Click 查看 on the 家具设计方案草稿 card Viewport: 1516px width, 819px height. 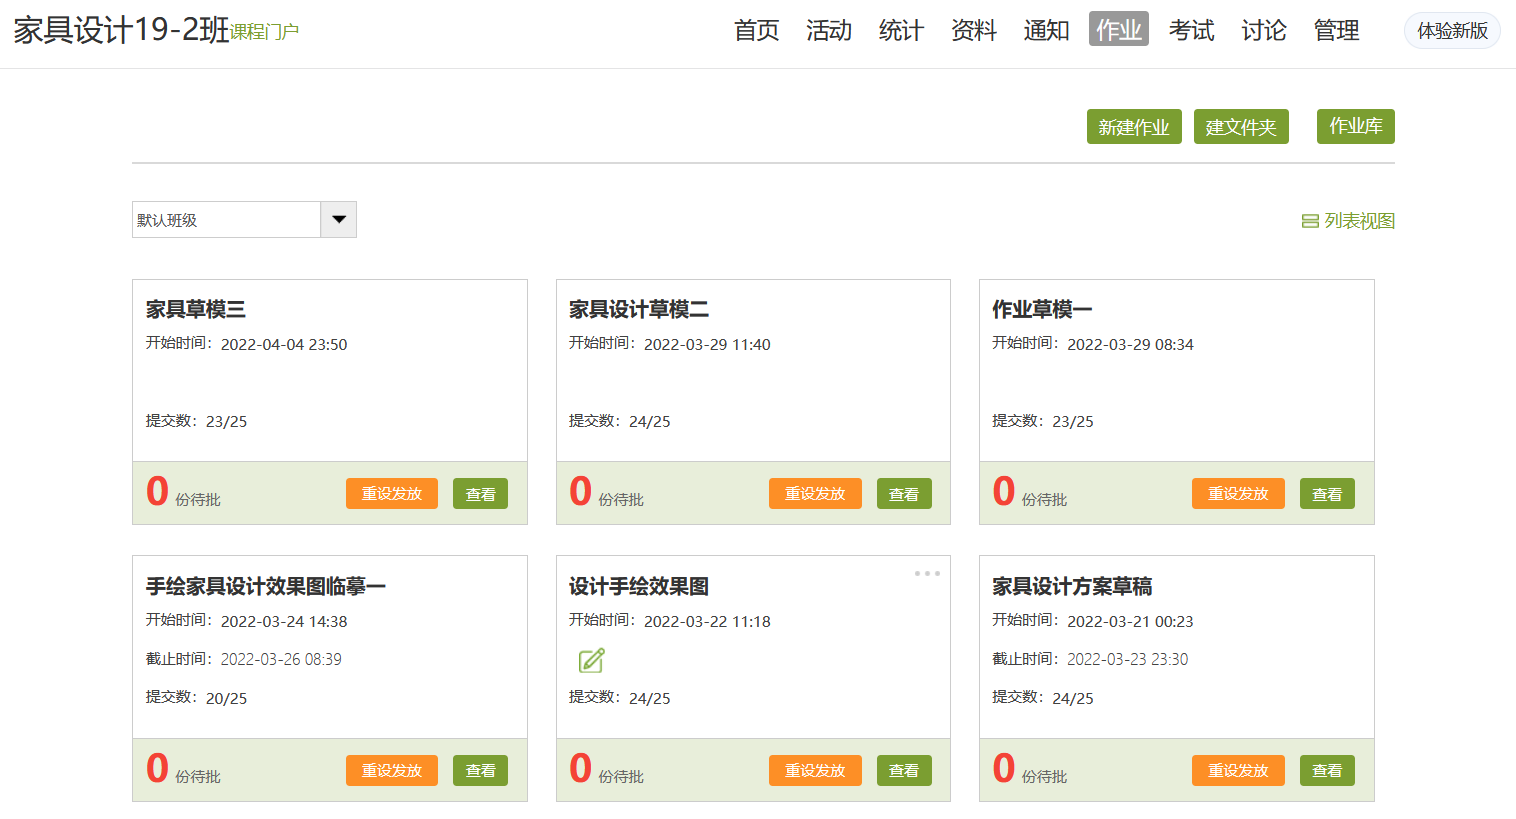point(1327,771)
